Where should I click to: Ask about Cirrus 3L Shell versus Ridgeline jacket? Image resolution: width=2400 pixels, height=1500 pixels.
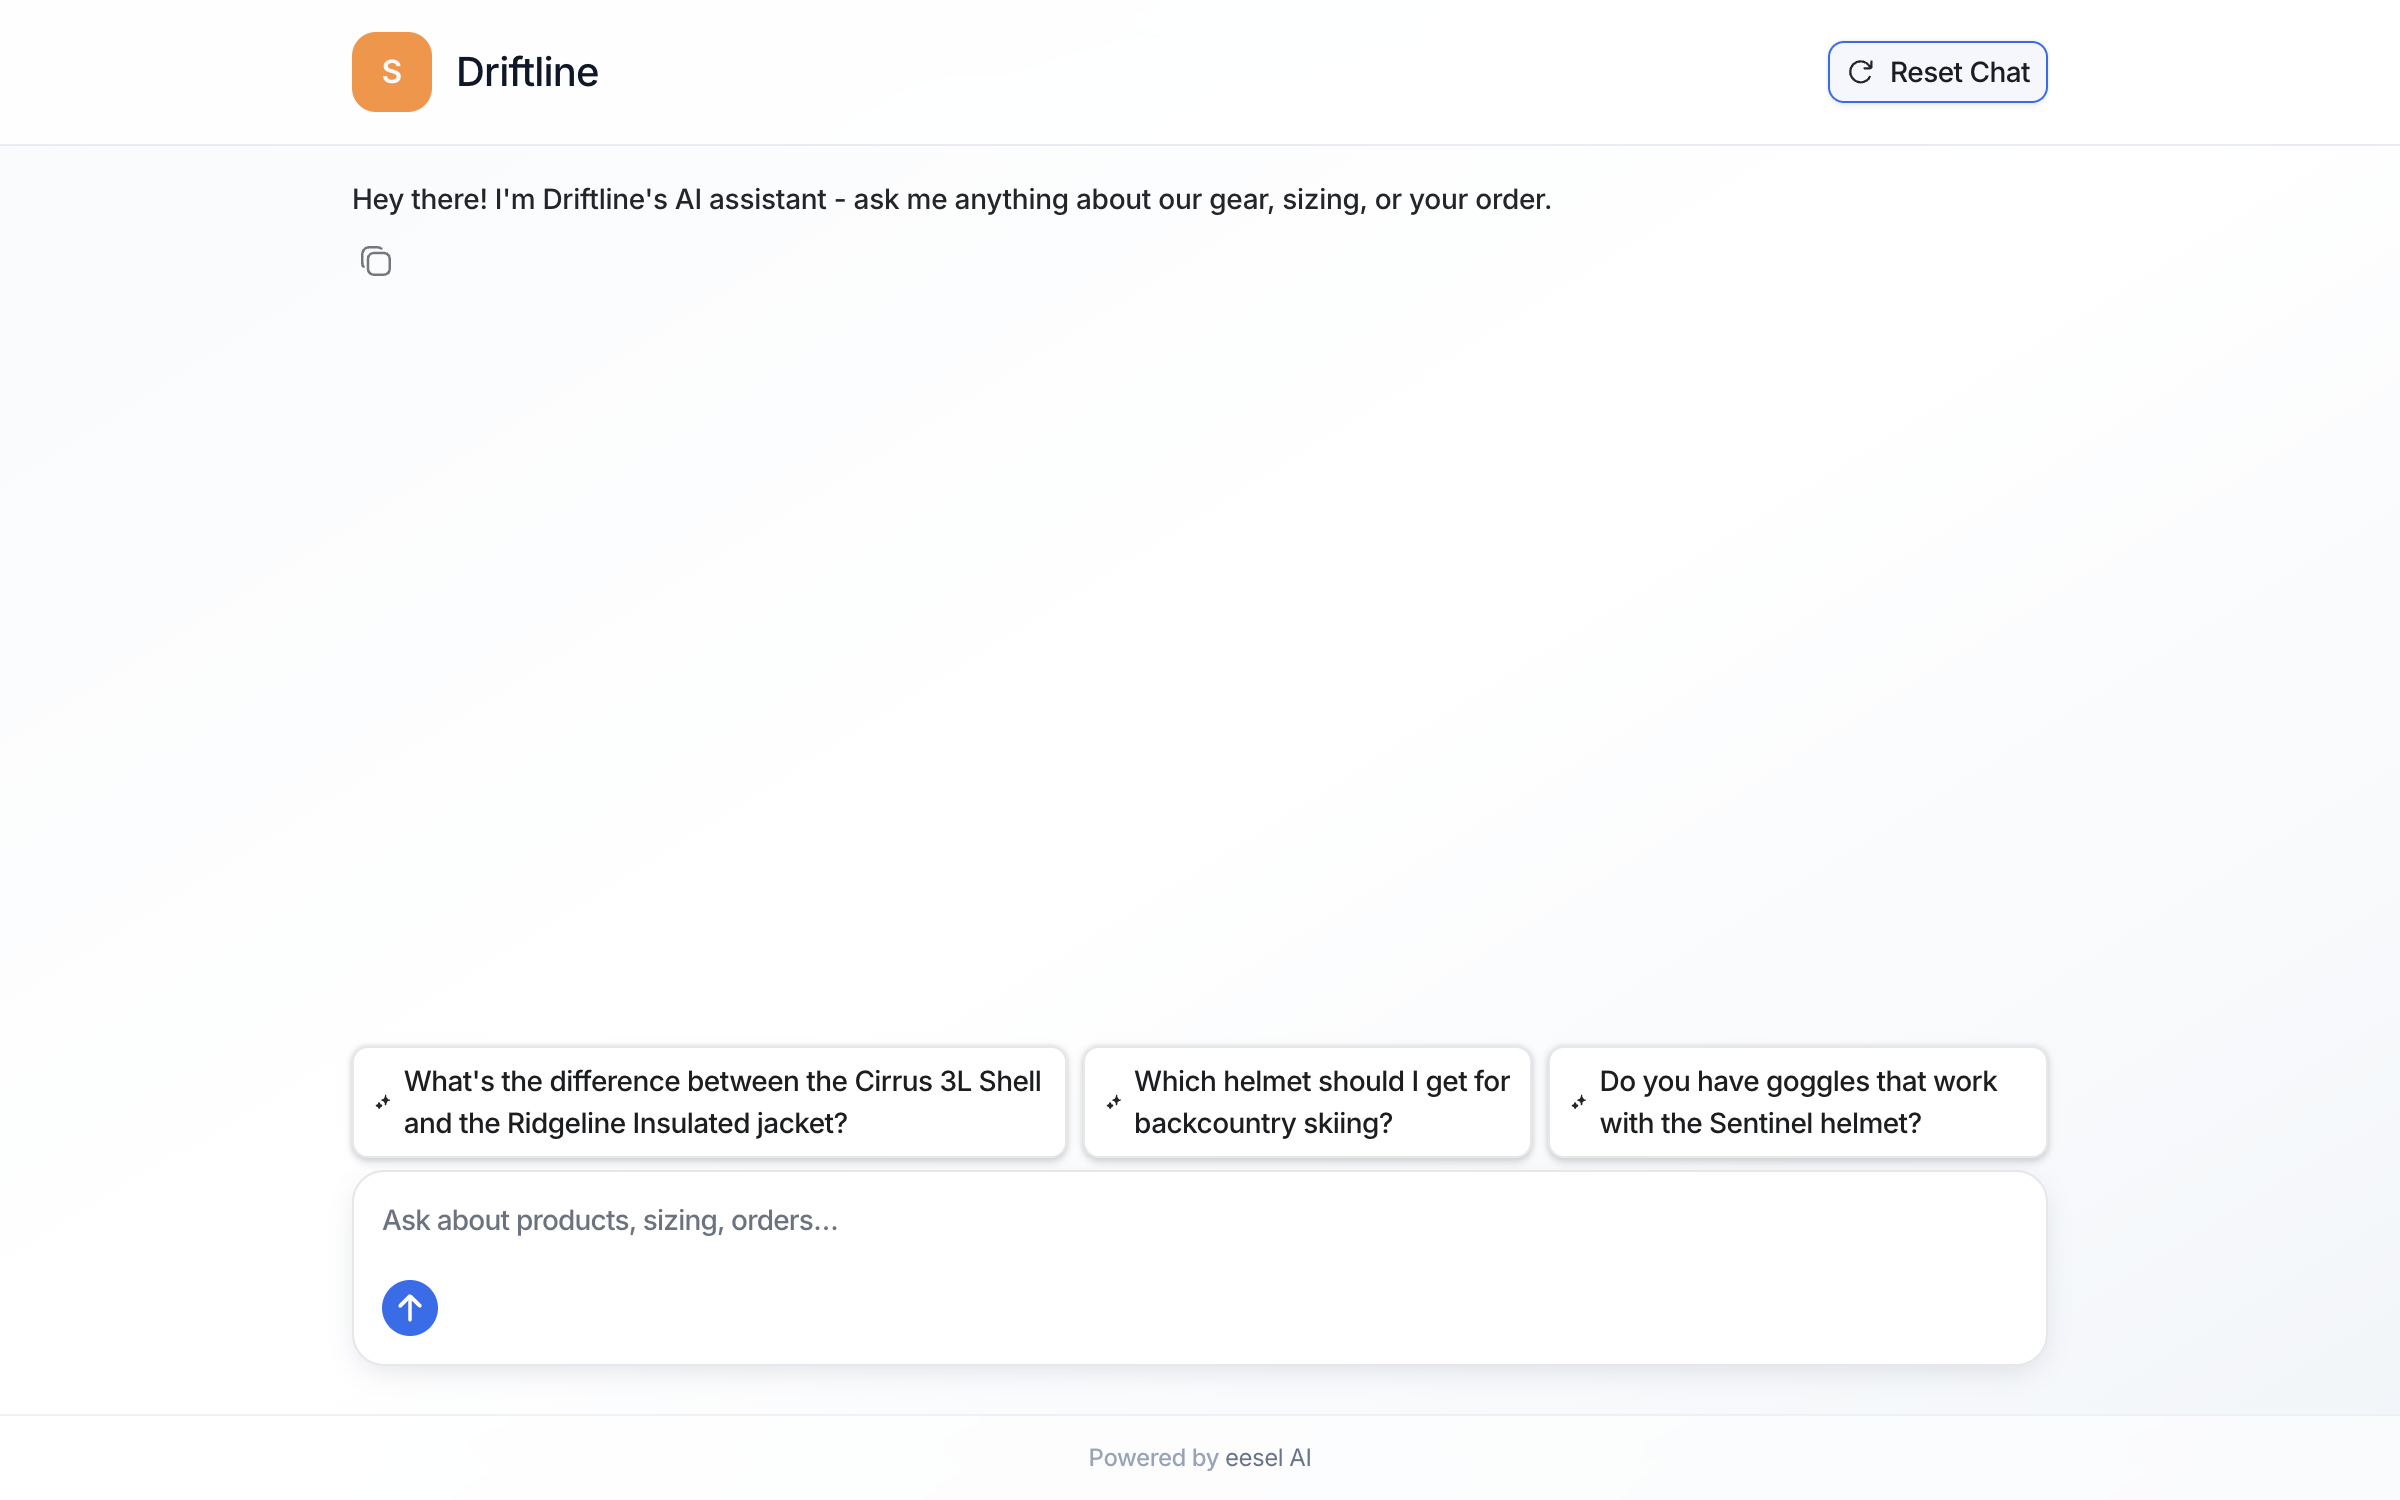point(709,1102)
